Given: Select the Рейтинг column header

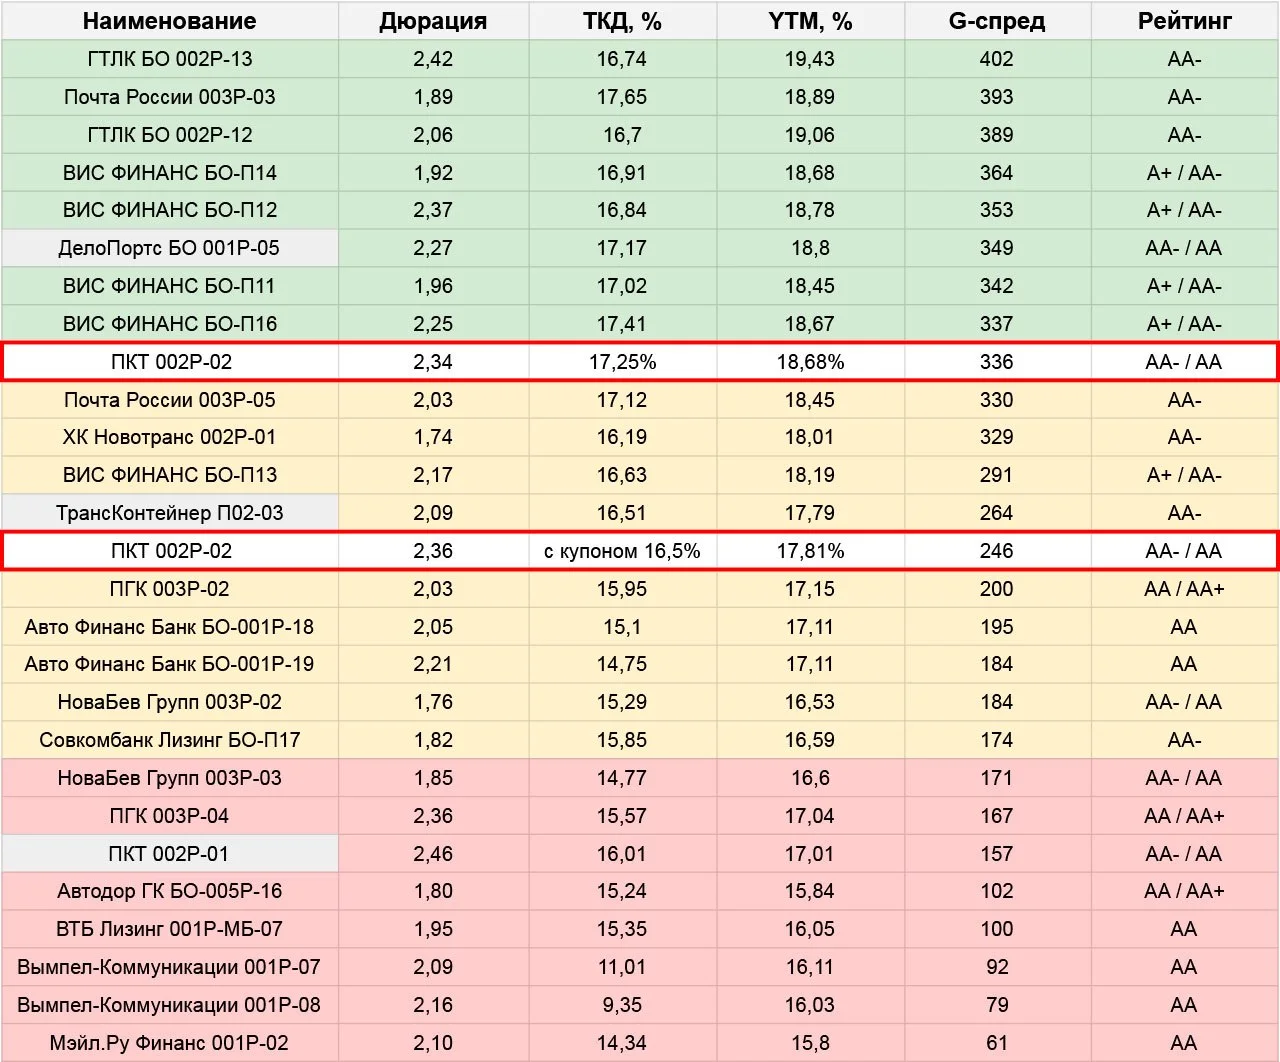Looking at the screenshot, I should [1184, 21].
